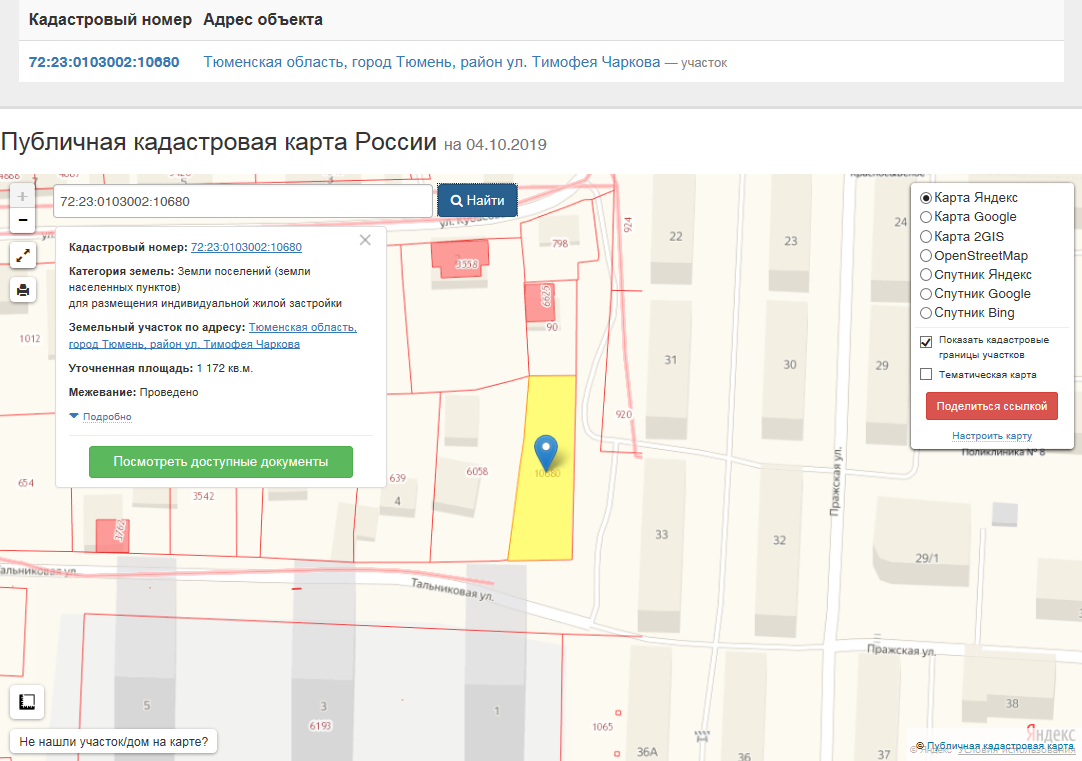Click red parcel 3762 on the map

pos(112,535)
